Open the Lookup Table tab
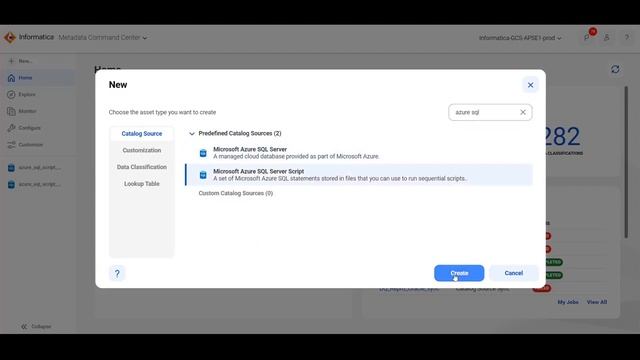Image resolution: width=640 pixels, height=360 pixels. coord(142,184)
